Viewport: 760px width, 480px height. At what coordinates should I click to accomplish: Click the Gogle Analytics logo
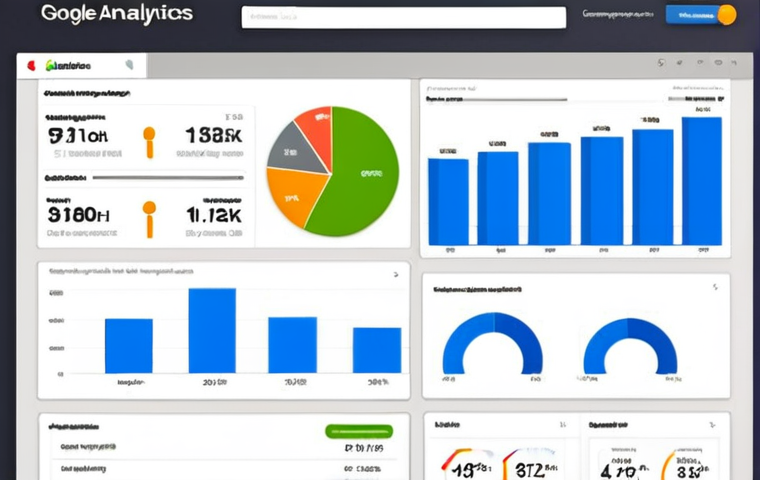pyautogui.click(x=117, y=13)
